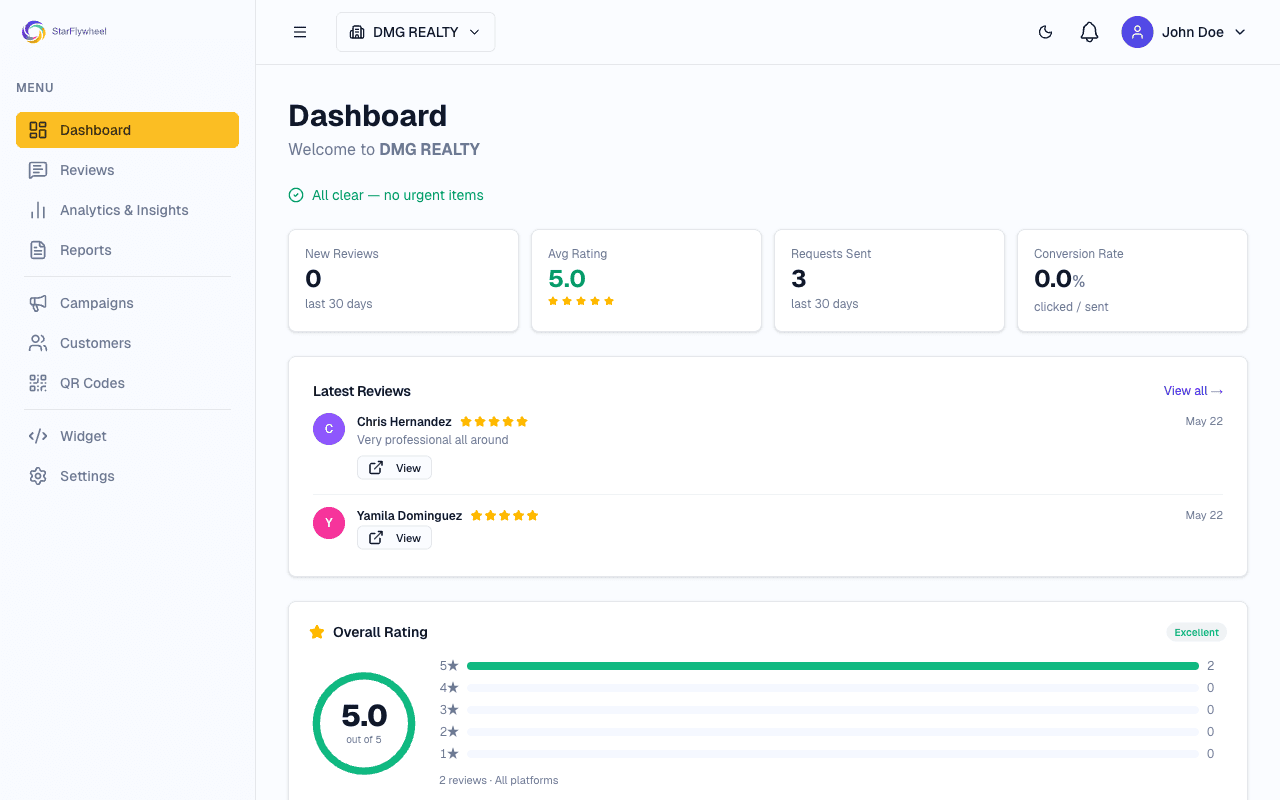Collapse the sidebar with the hamburger toggle
Viewport: 1280px width, 800px height.
[300, 32]
